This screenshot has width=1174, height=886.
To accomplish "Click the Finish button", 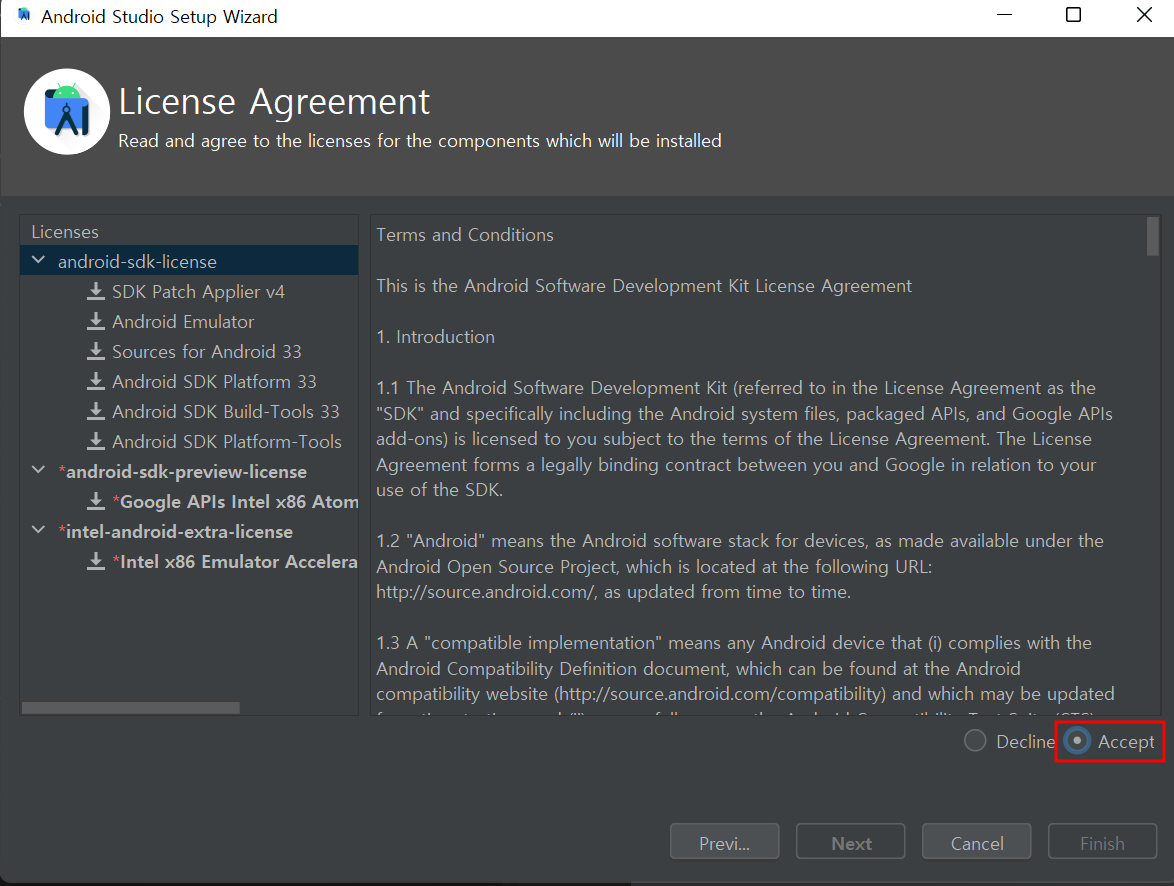I will coord(1102,842).
